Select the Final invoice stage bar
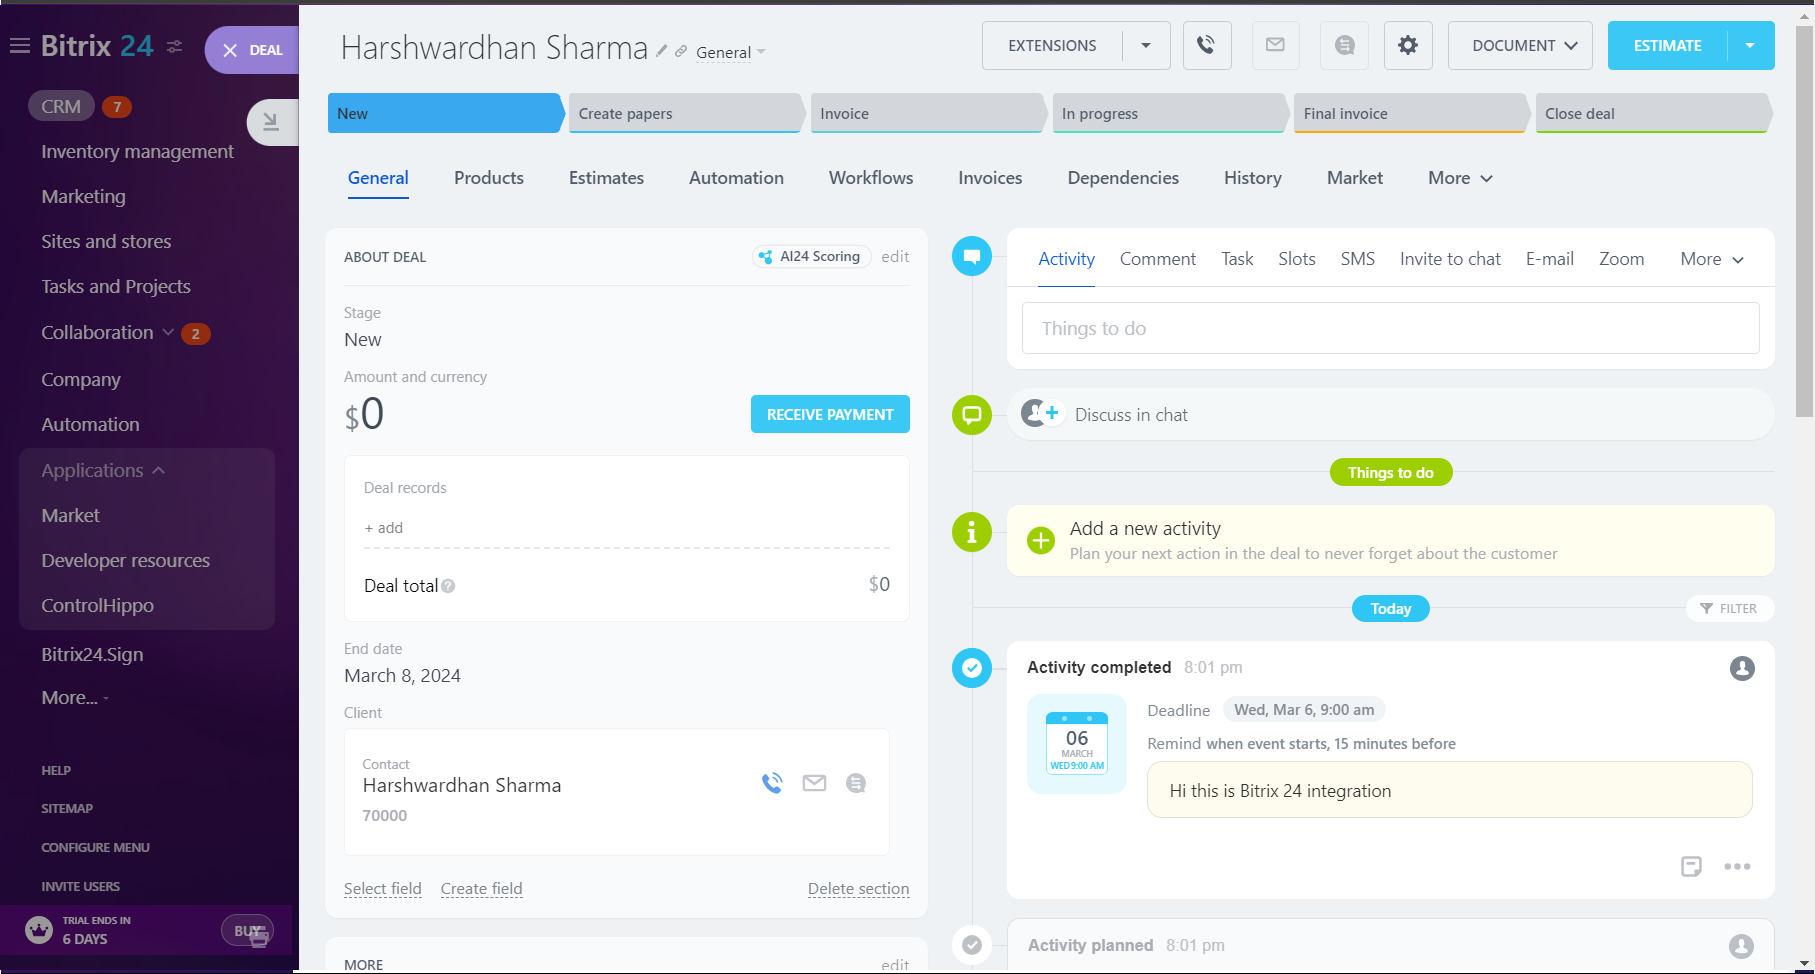Image resolution: width=1815 pixels, height=974 pixels. (x=1408, y=113)
